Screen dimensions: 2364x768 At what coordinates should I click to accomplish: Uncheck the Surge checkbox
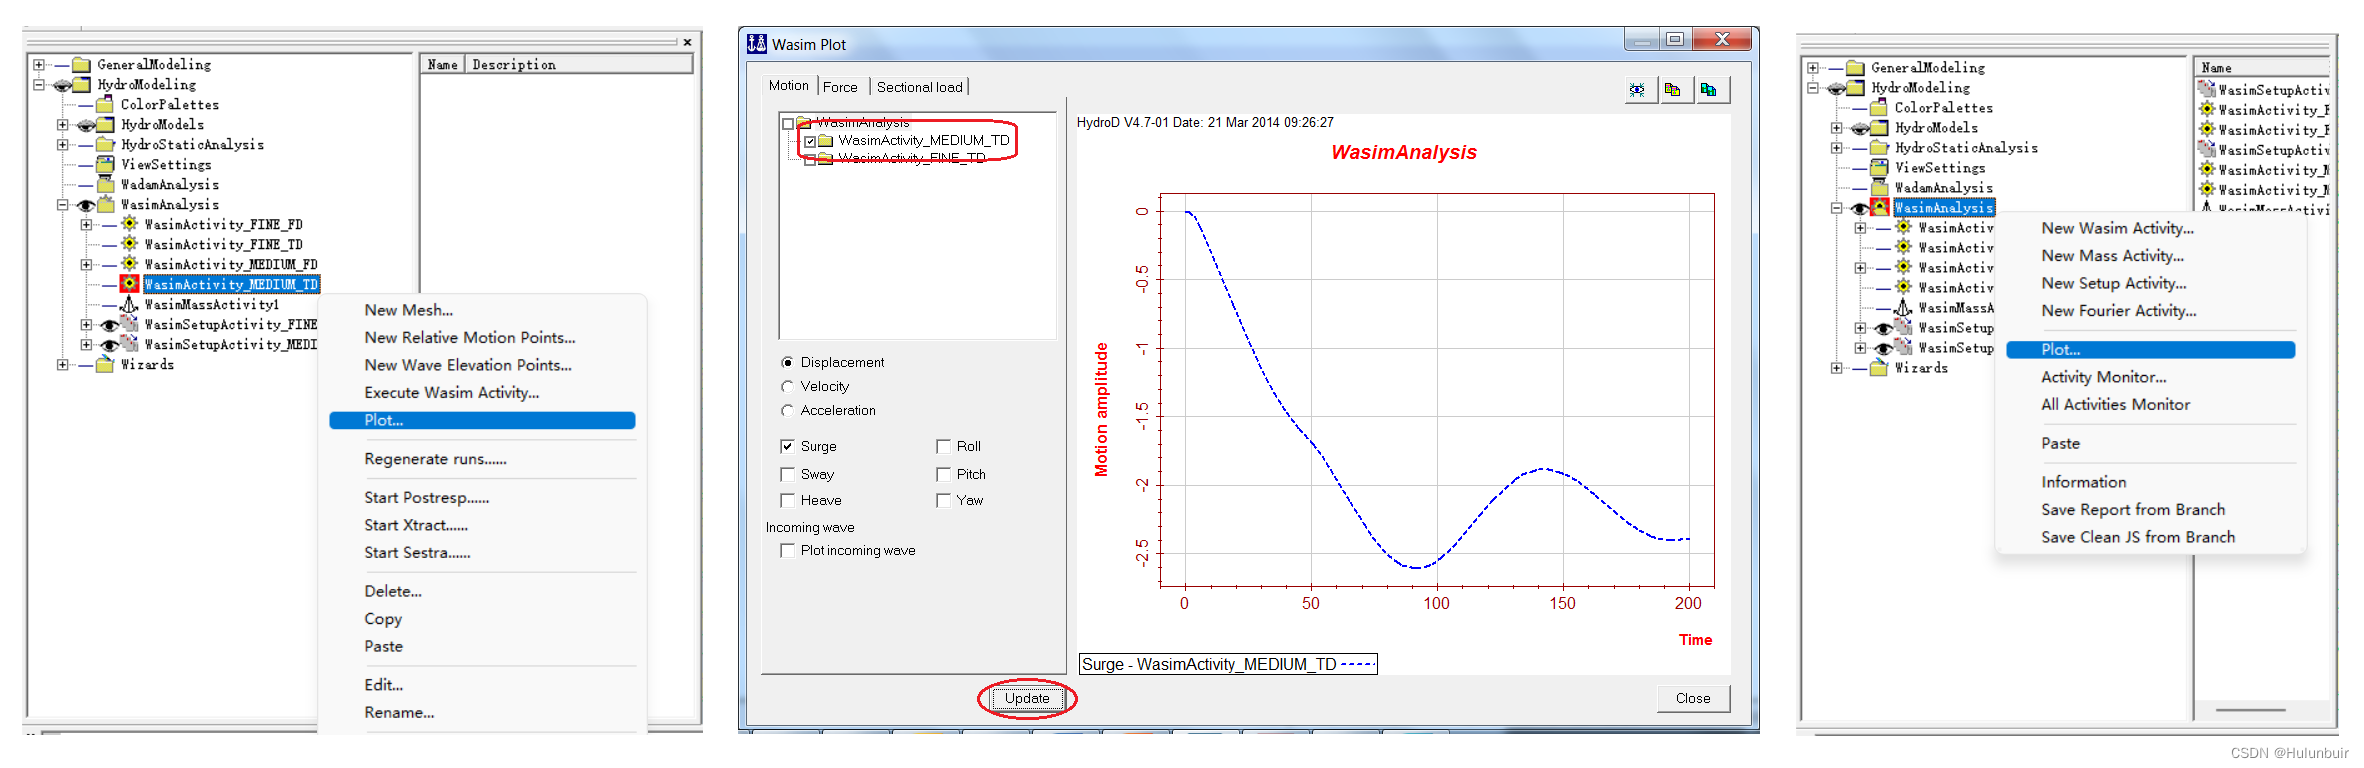[787, 446]
